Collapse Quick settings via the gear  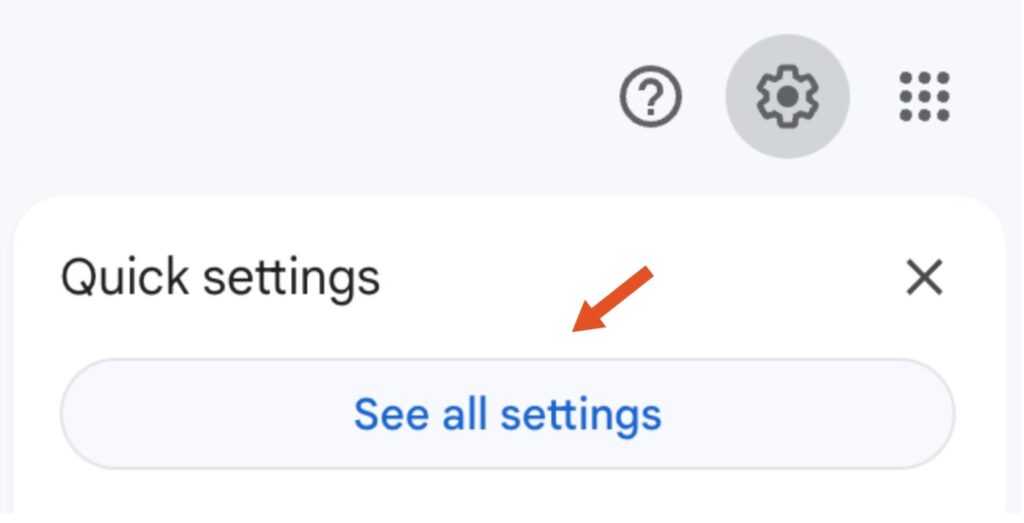(787, 97)
